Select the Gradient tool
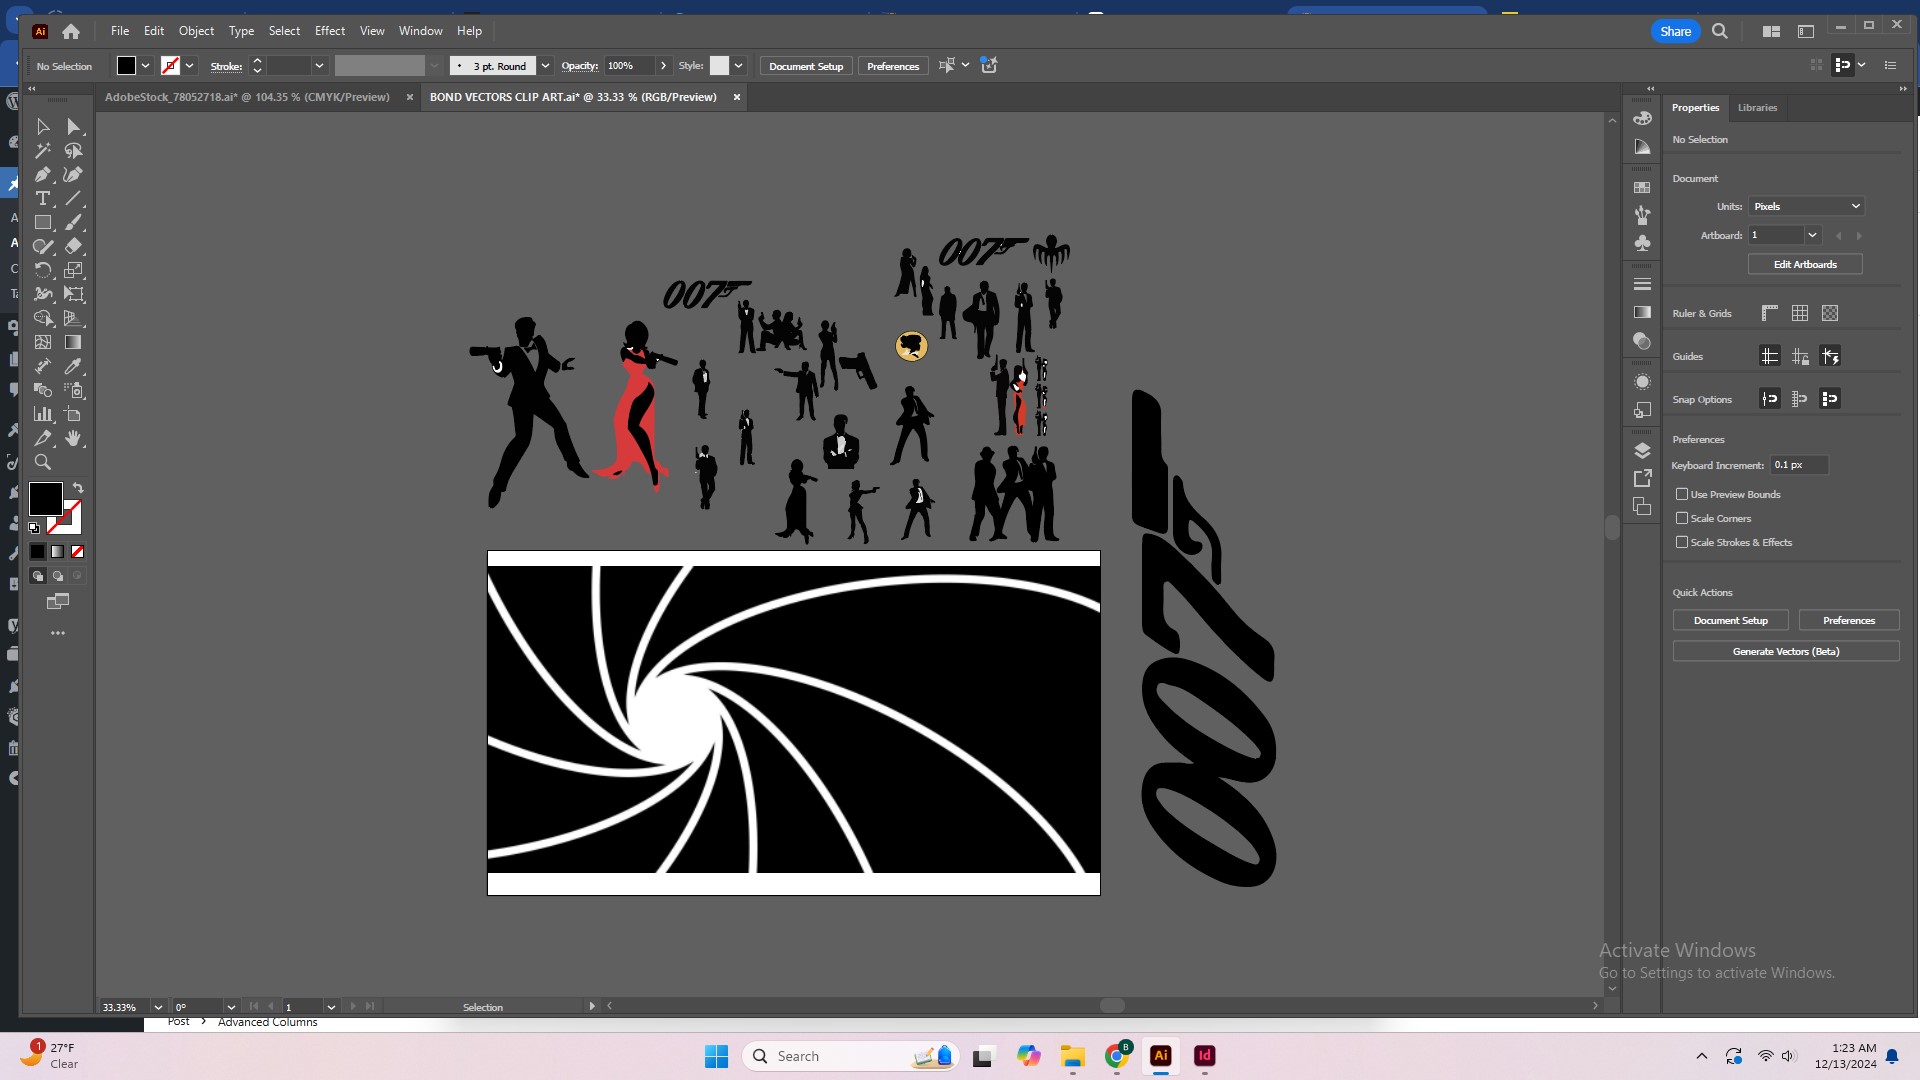The image size is (1920, 1080). click(x=73, y=343)
